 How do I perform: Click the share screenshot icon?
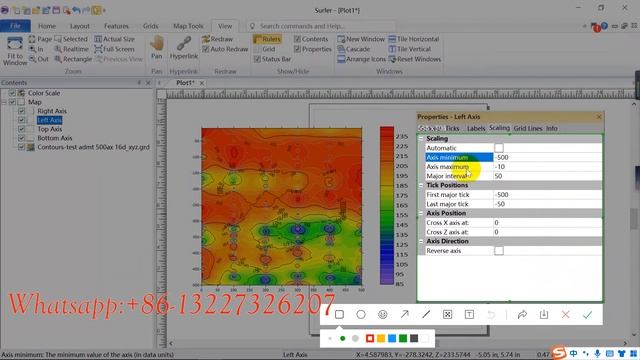click(x=522, y=314)
